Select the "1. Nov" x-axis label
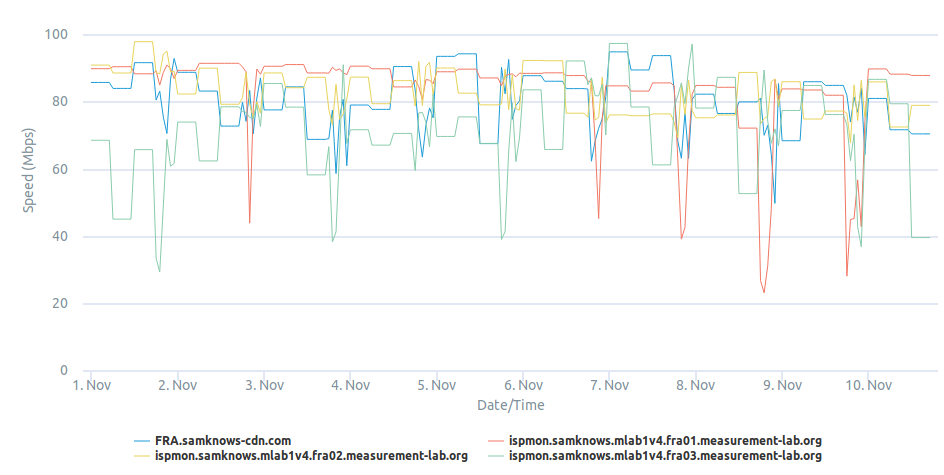The width and height of the screenshot is (944, 475). tap(91, 385)
